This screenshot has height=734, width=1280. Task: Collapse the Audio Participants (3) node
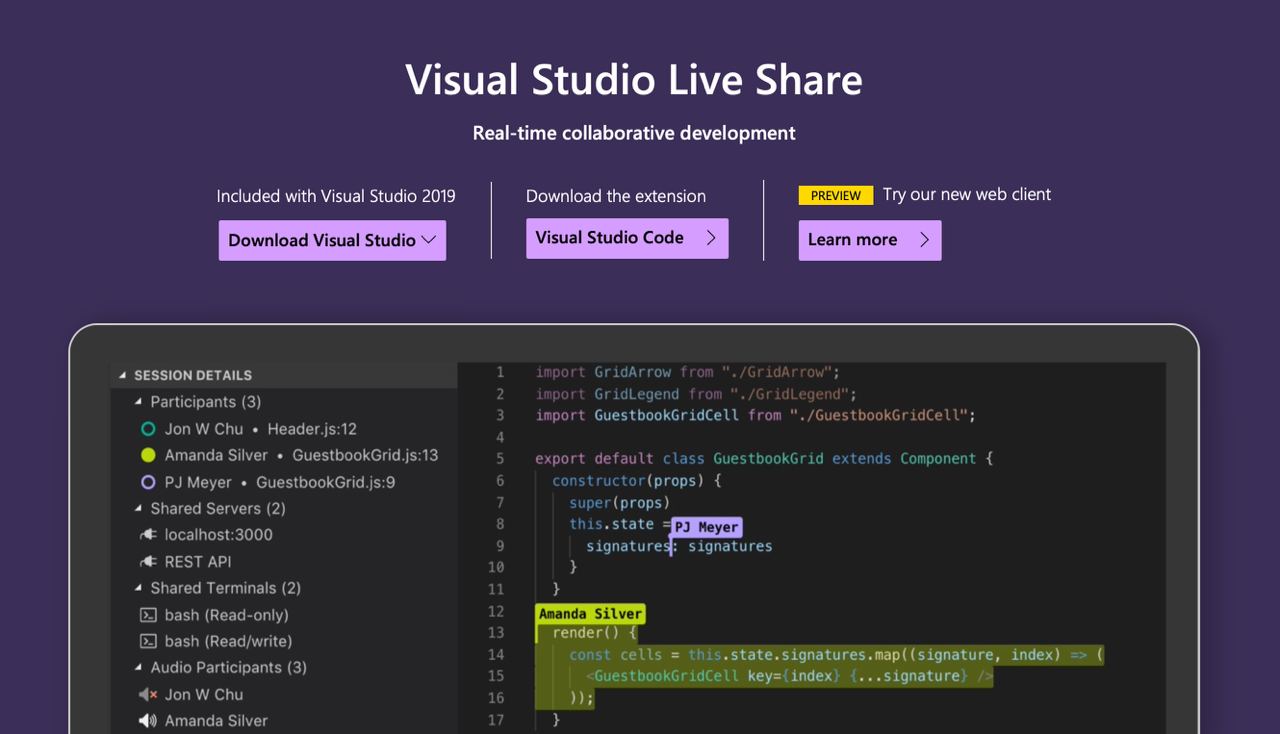click(x=139, y=668)
